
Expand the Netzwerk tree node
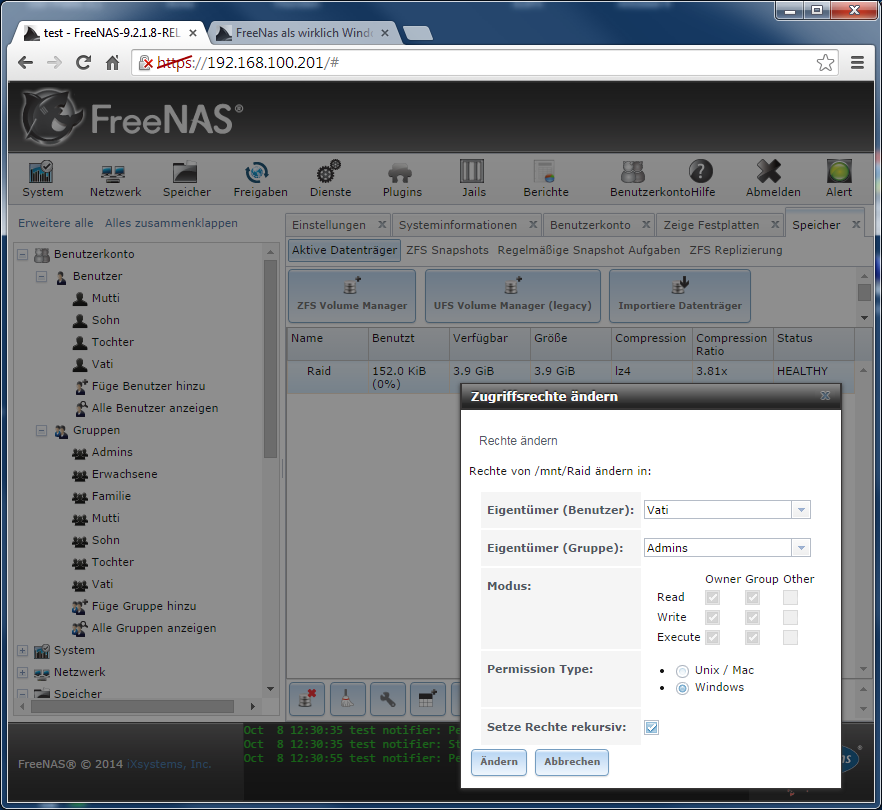coord(22,672)
